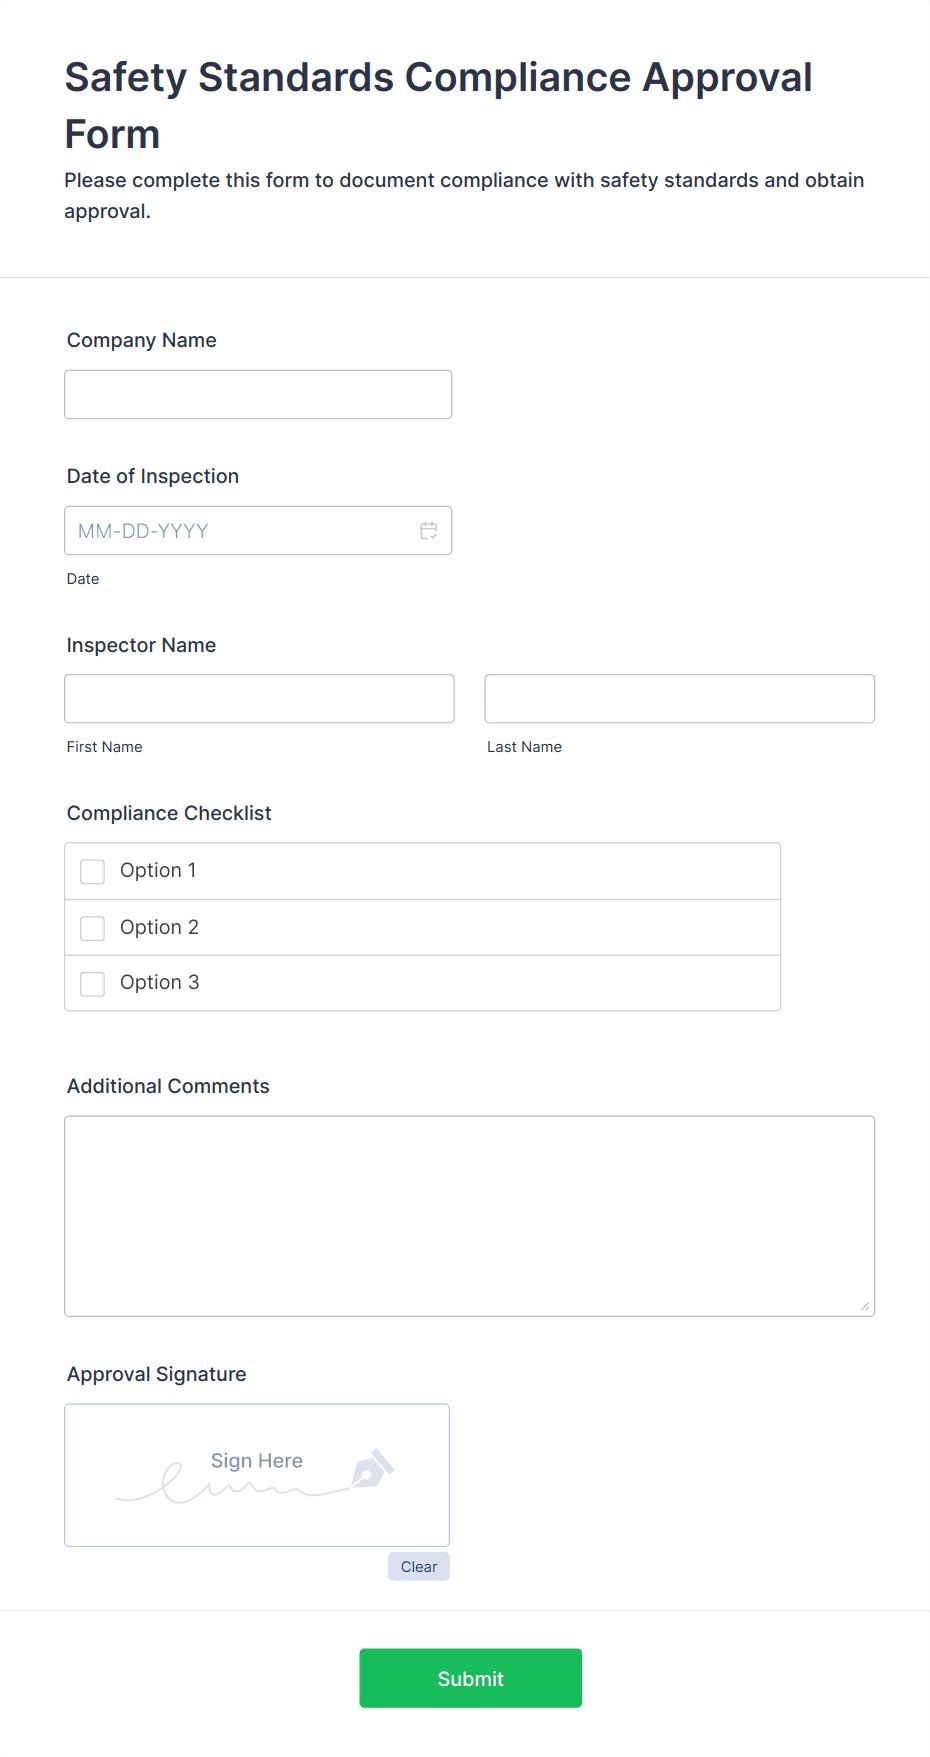
Task: Grab the comments textarea resize handle
Action: [865, 1306]
